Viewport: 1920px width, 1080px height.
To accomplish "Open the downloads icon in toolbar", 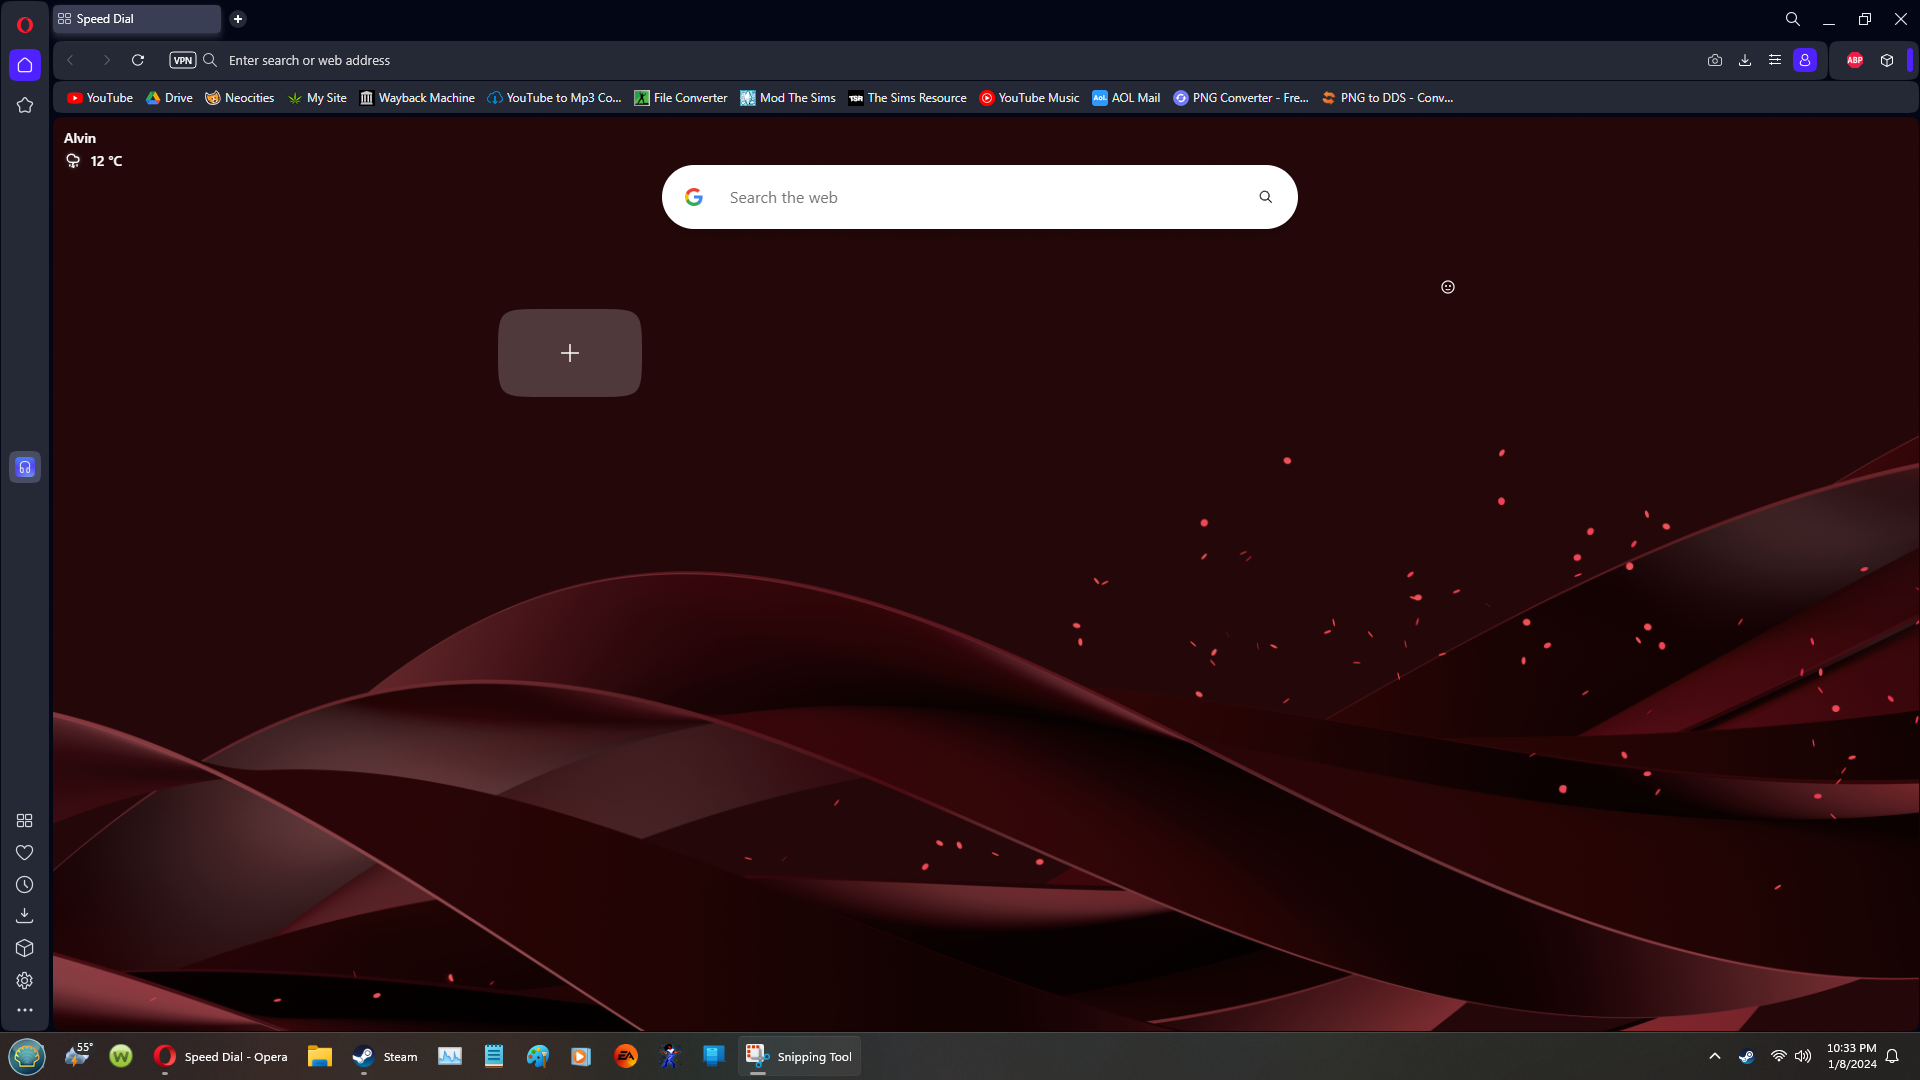I will 1745,60.
